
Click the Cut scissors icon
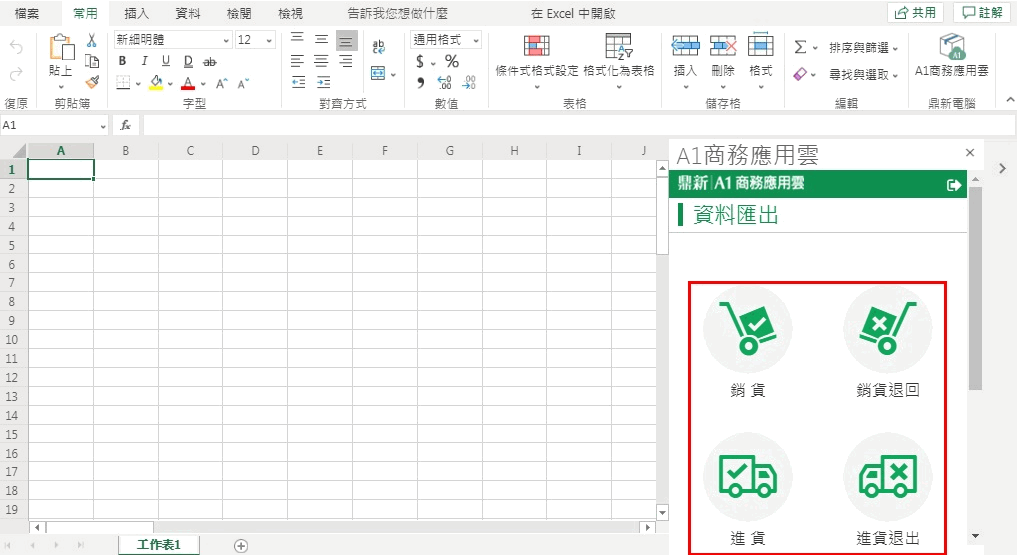(91, 40)
